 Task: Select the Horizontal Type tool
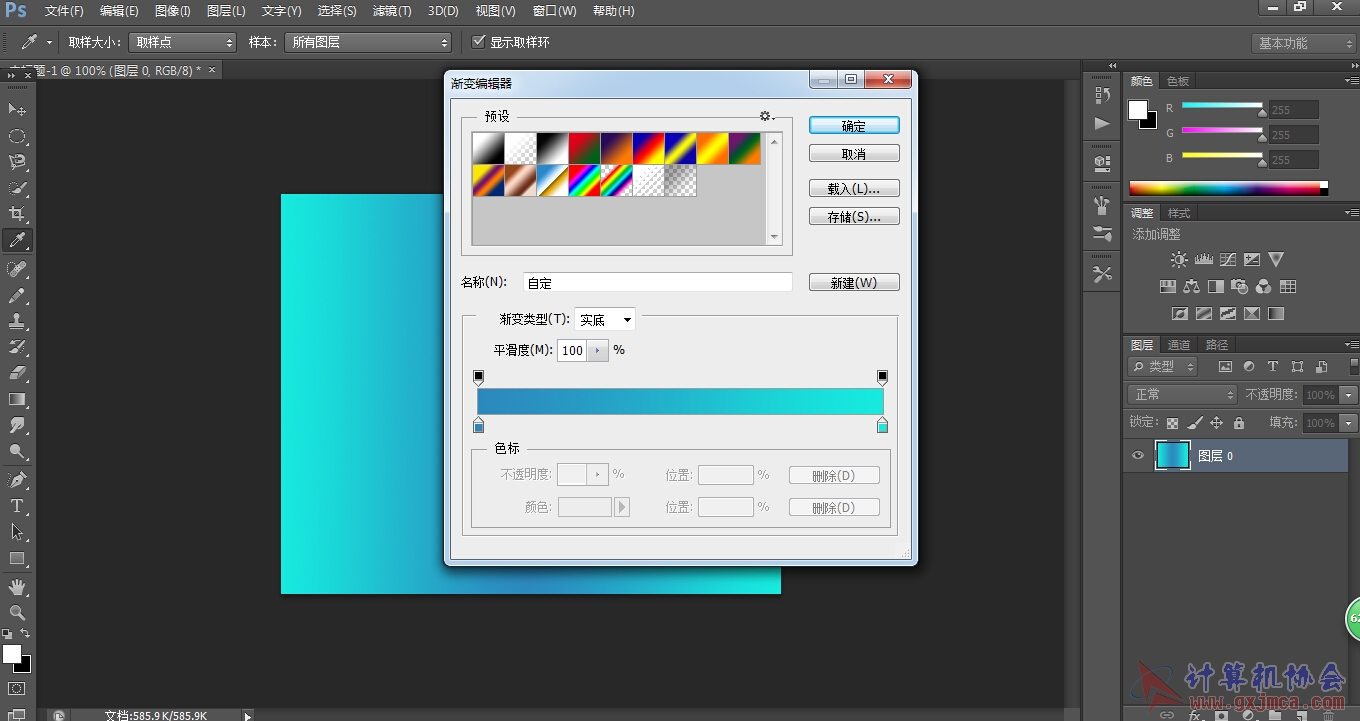coord(17,507)
